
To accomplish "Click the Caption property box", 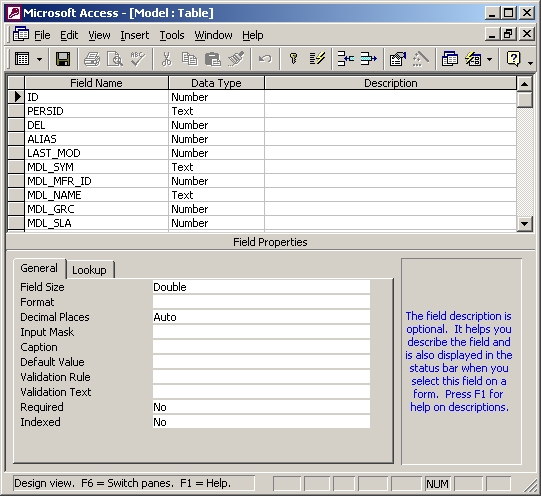I will tap(261, 347).
